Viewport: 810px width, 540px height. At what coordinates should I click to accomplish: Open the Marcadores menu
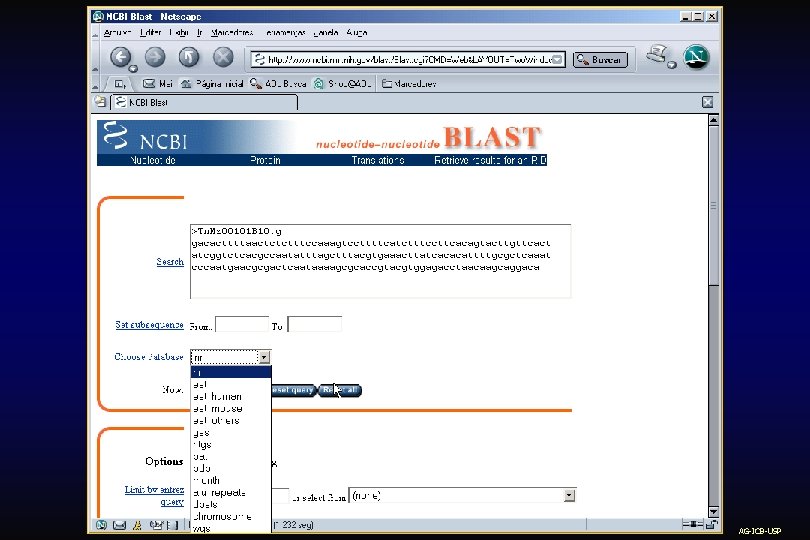[x=232, y=33]
